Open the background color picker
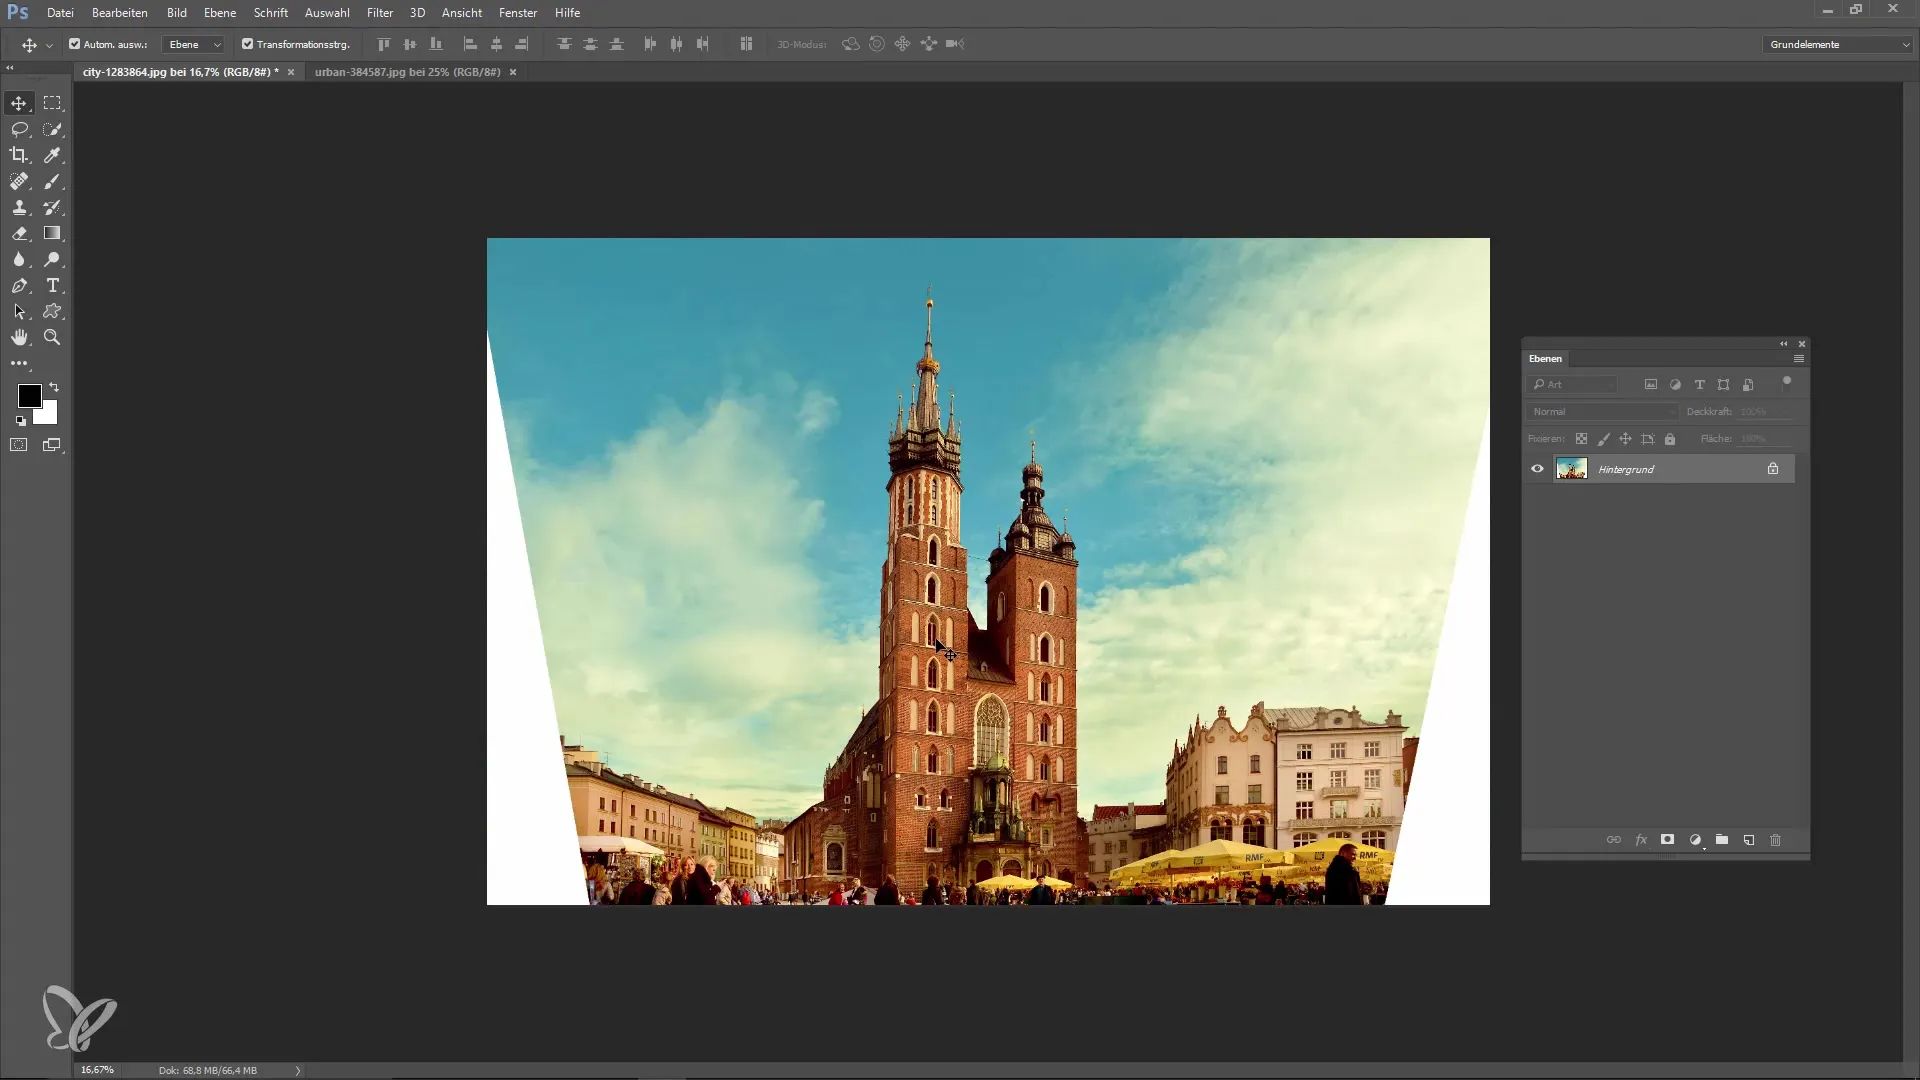This screenshot has width=1920, height=1080. (x=49, y=416)
